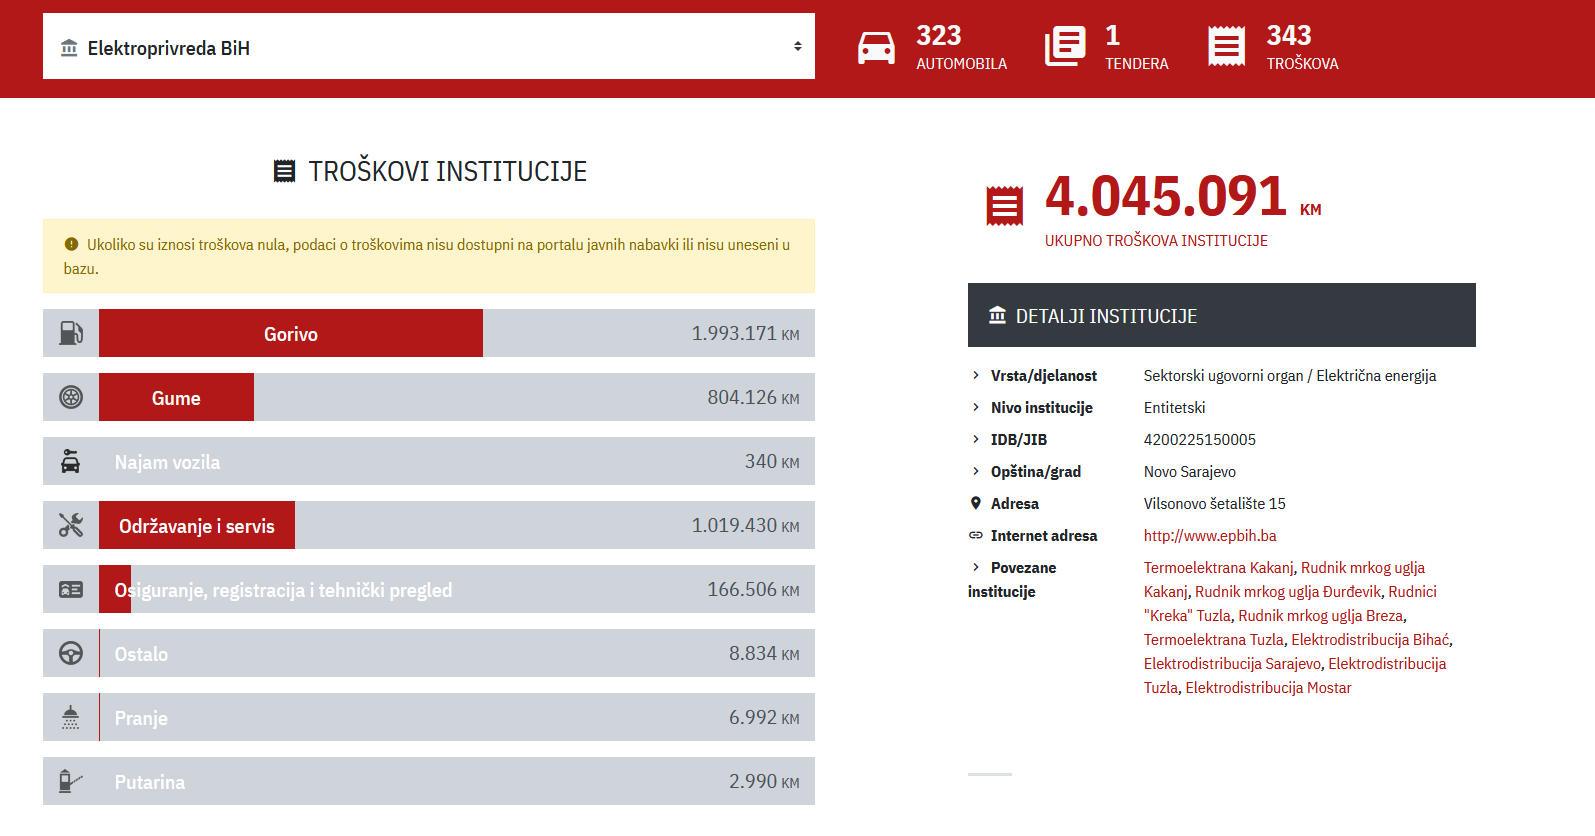Screen dimensions: 1595x836
Task: Click the red Održavanje i servis bar
Action: click(197, 525)
